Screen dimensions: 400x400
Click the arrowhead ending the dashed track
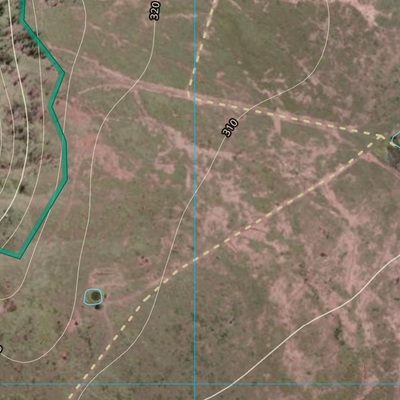(380, 137)
